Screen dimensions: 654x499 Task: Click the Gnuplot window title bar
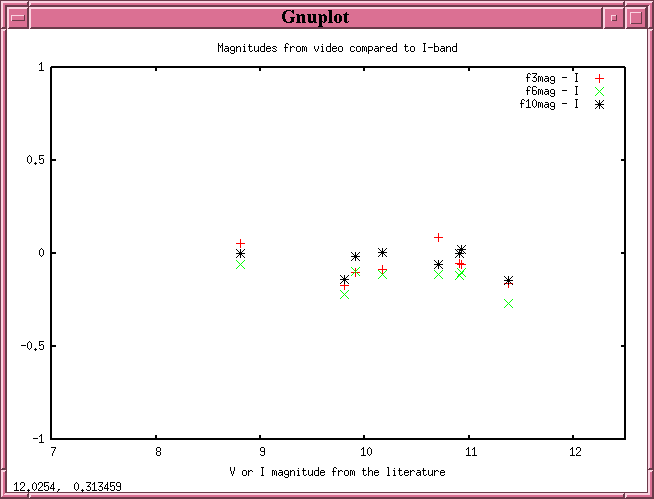point(315,18)
